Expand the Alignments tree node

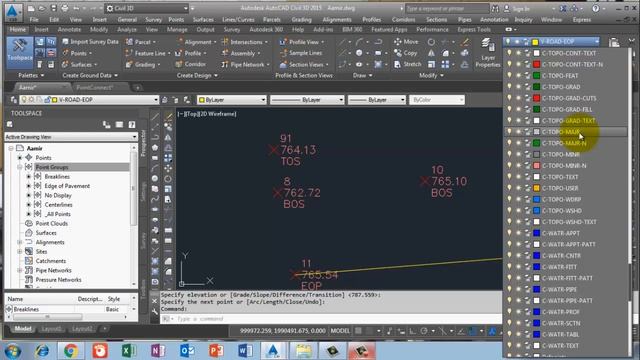(20, 242)
